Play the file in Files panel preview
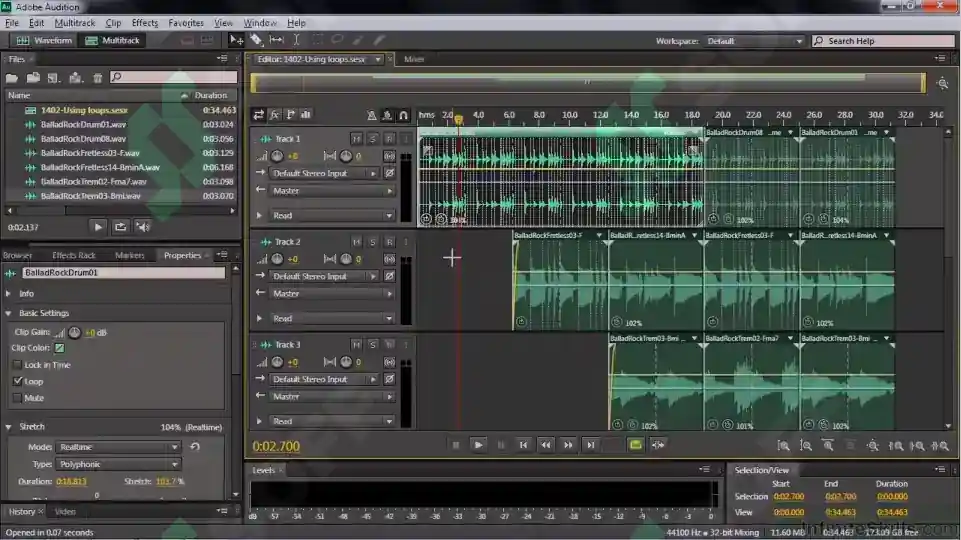 click(x=98, y=227)
